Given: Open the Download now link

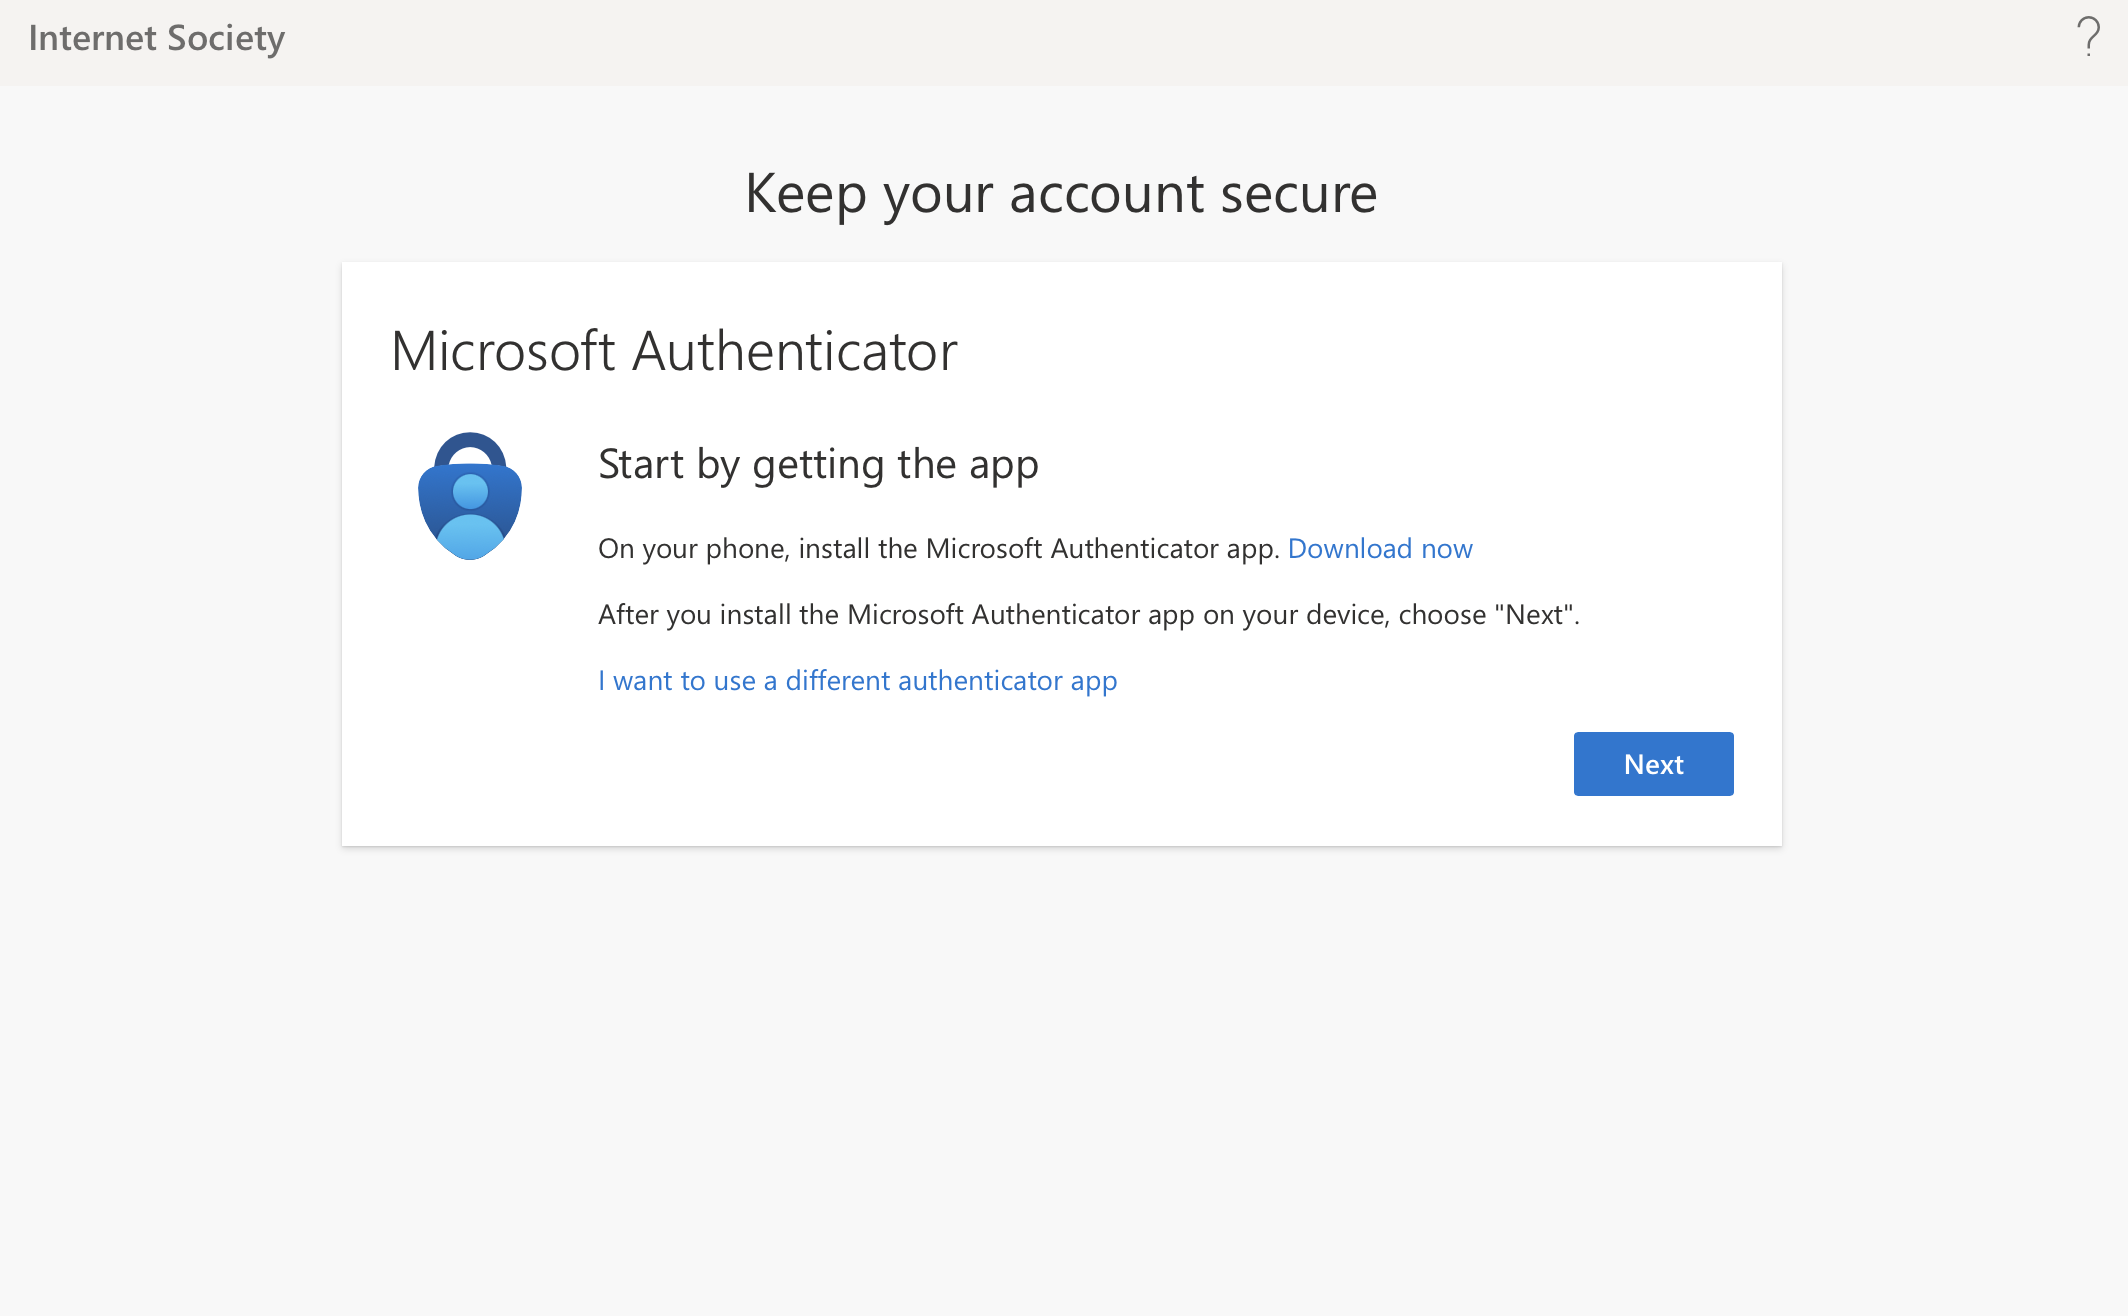Looking at the screenshot, I should tap(1379, 549).
